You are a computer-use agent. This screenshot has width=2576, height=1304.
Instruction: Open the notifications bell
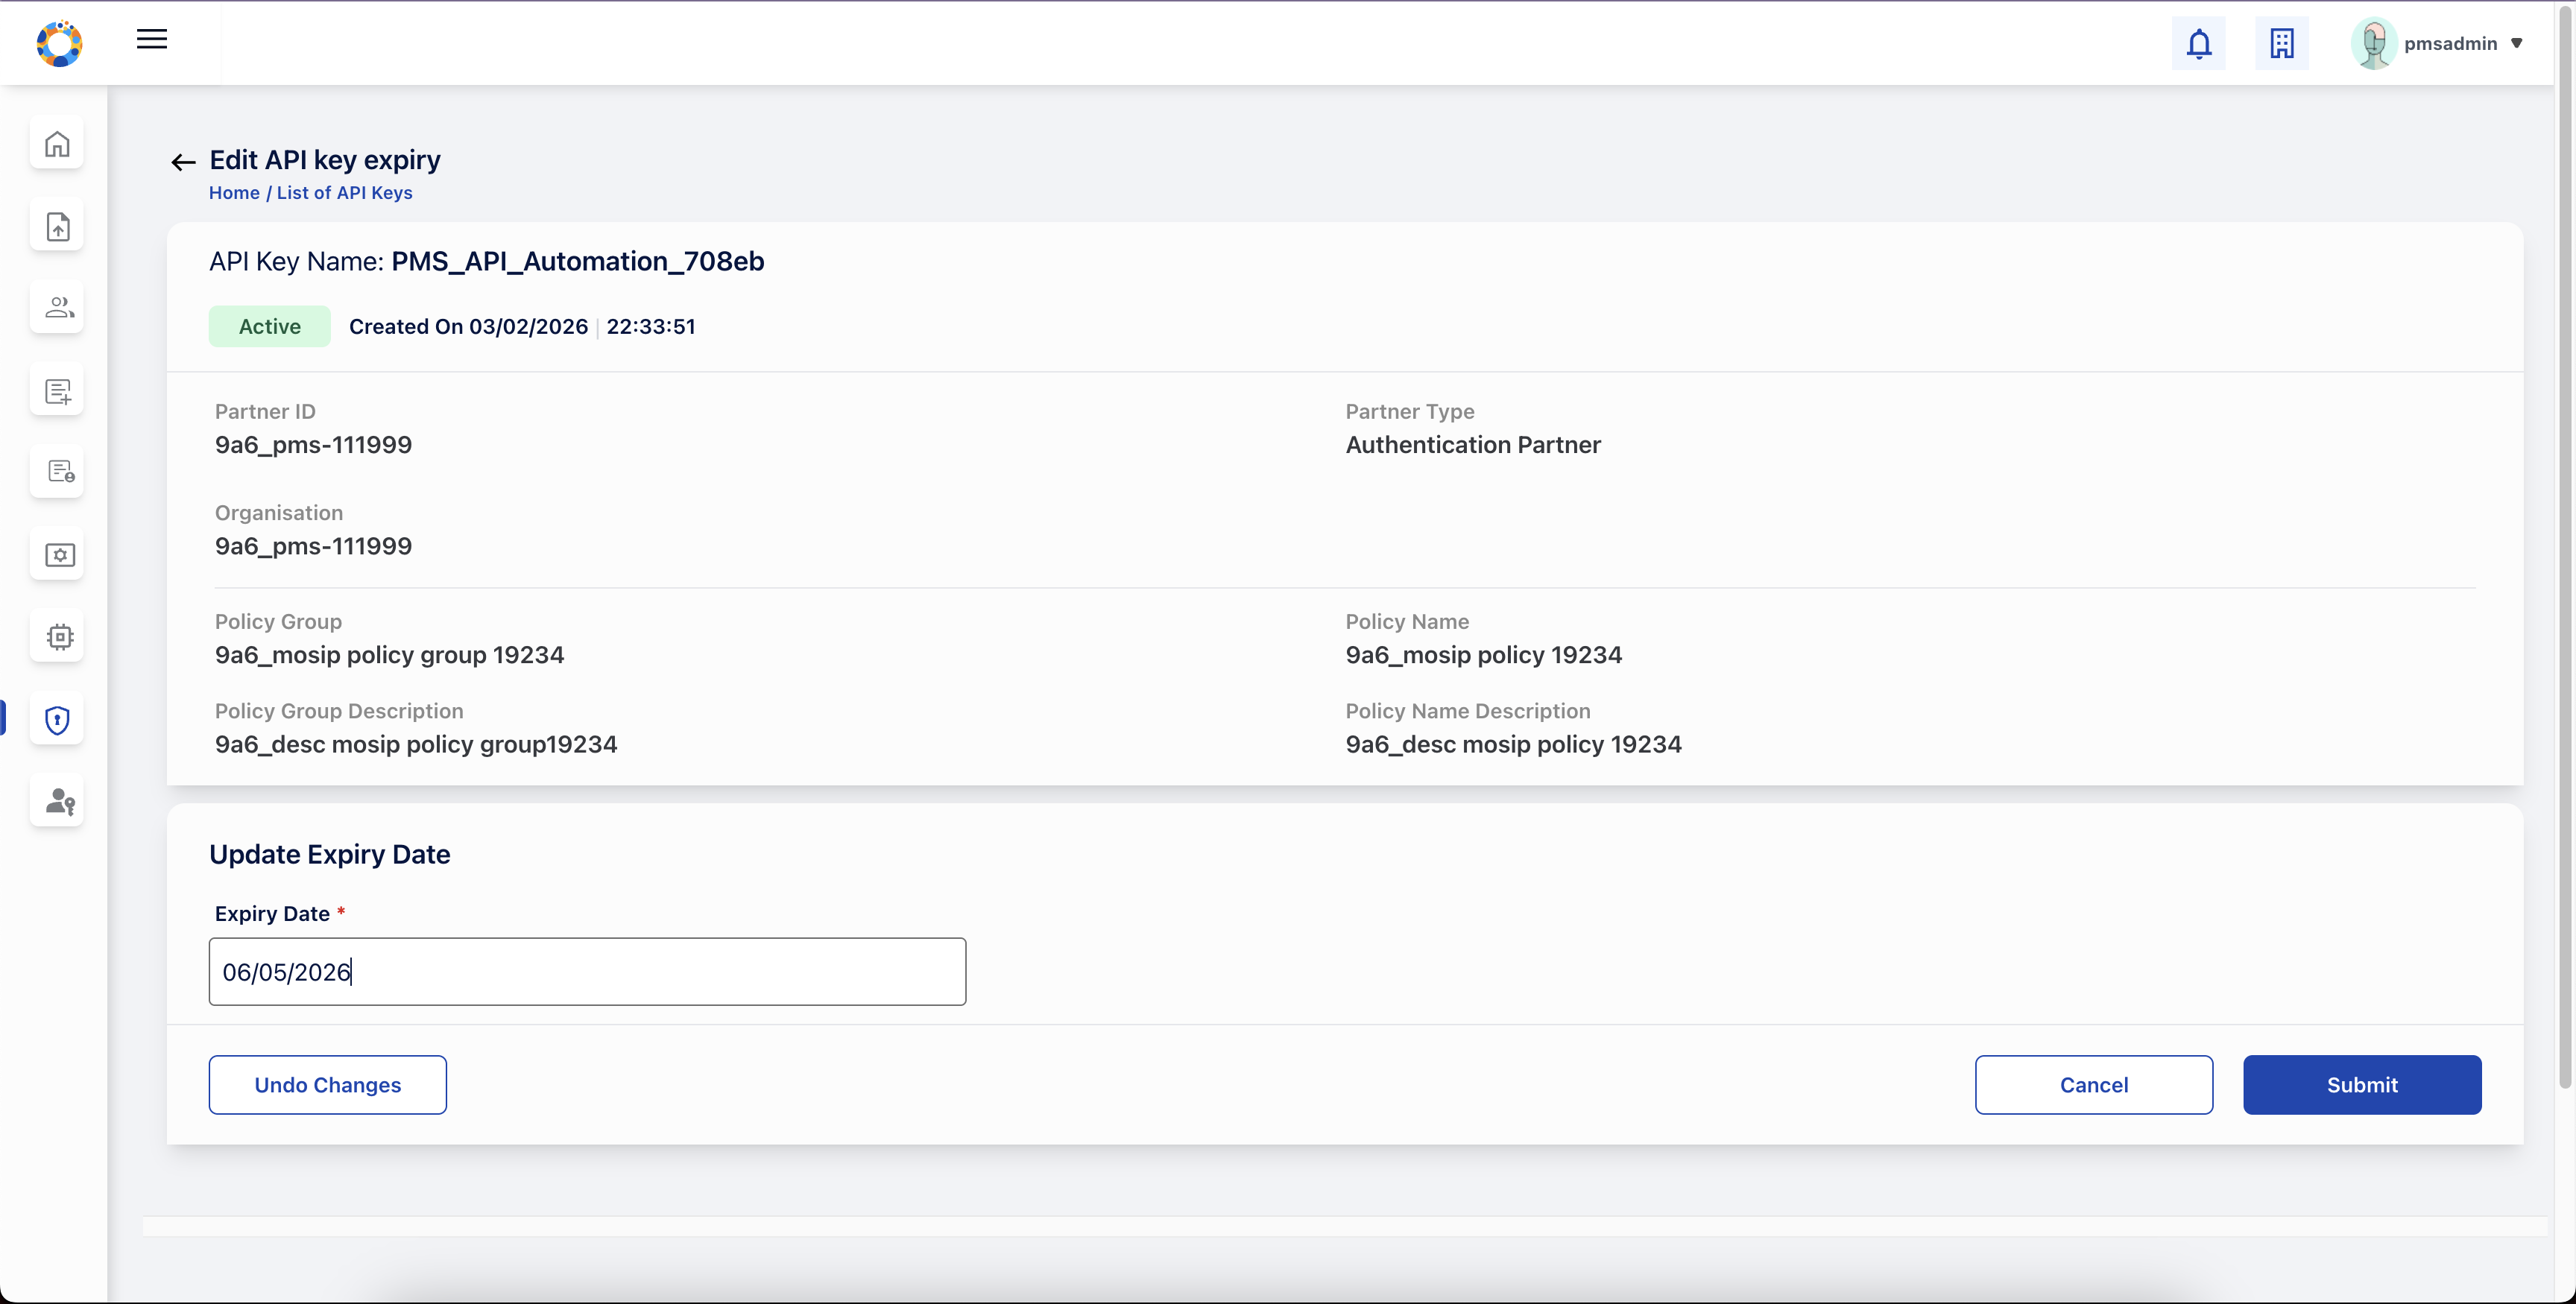point(2198,43)
